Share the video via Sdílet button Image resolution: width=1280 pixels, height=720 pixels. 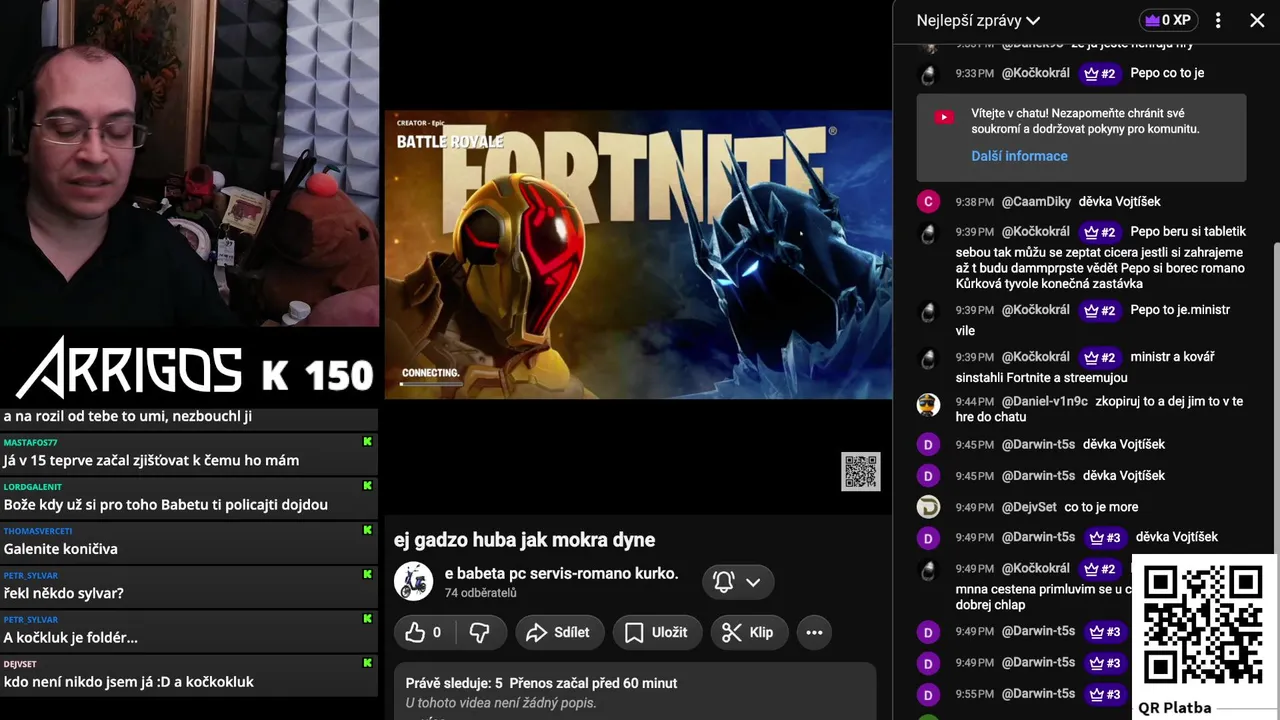[x=558, y=632]
